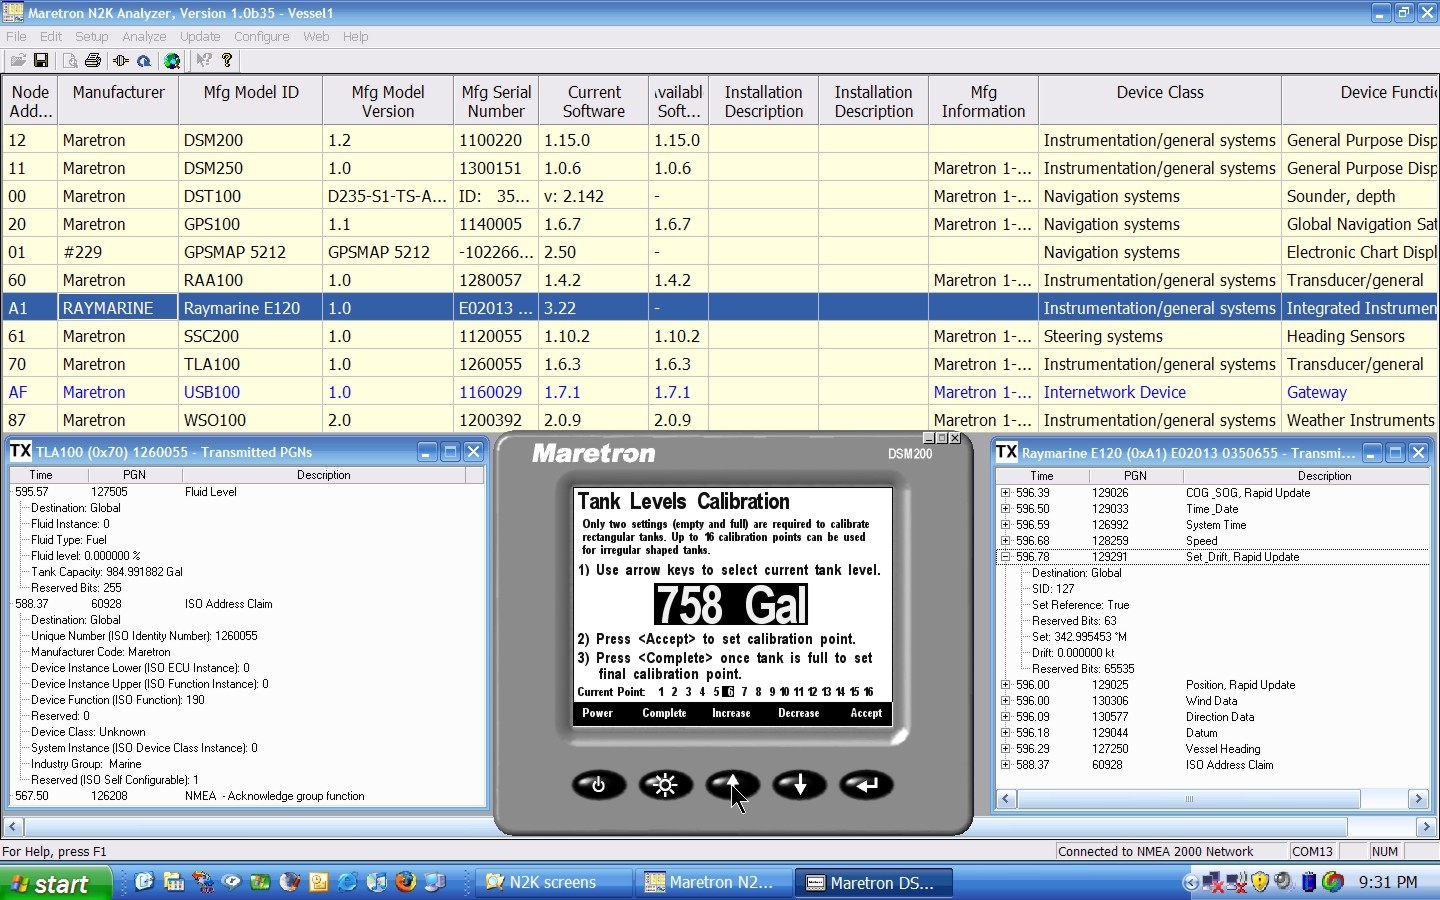Expand the 129026 COG SOG Rapid Update row
Screen dimensions: 1440x900
point(1005,493)
